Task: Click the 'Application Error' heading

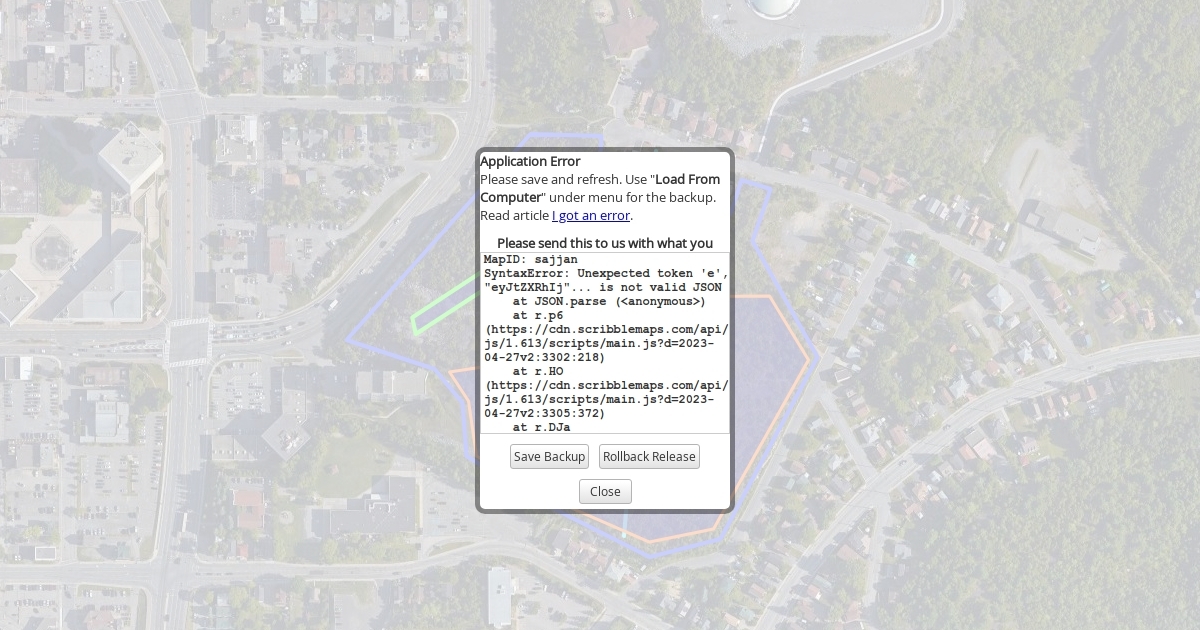Action: point(530,161)
